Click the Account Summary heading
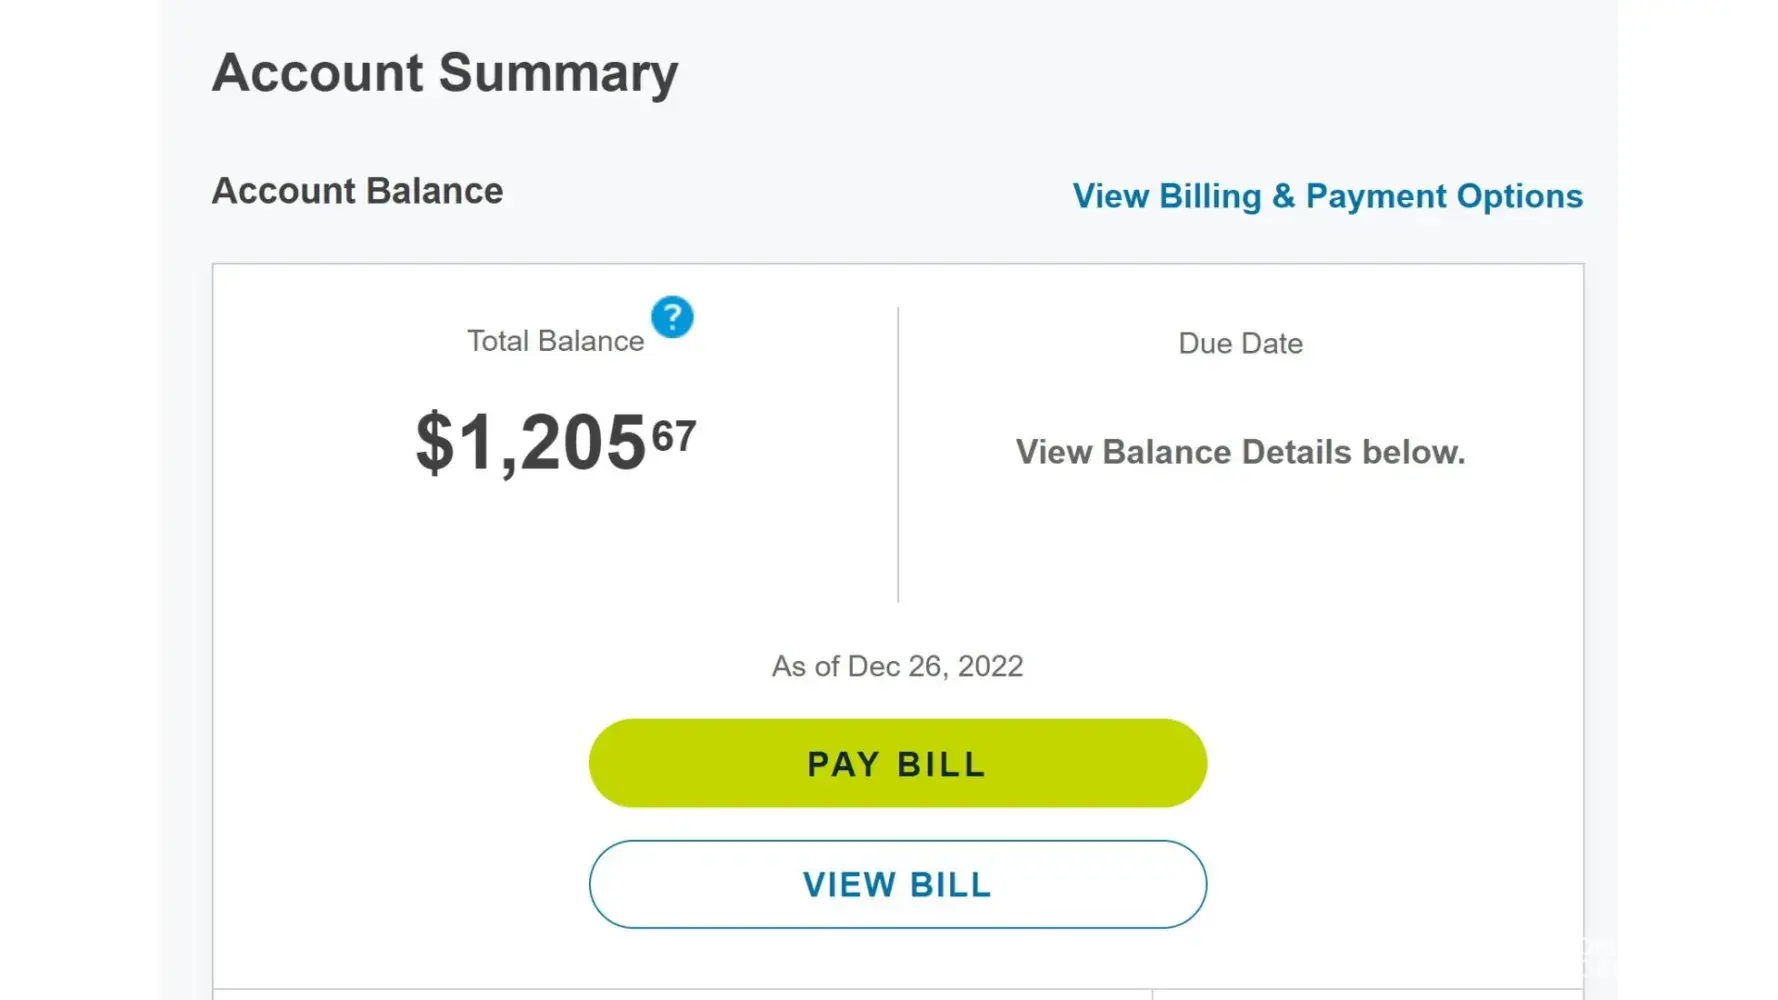Screen dimensions: 1778x1000 point(445,73)
